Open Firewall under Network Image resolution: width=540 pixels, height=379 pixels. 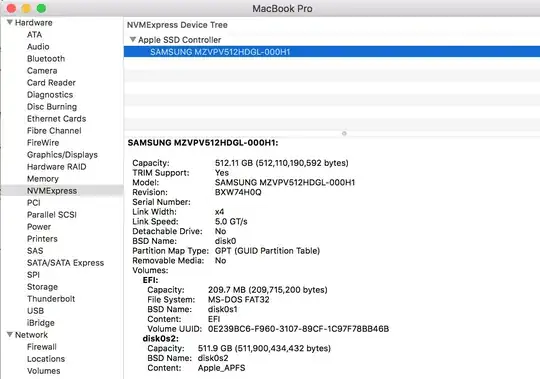click(x=42, y=347)
